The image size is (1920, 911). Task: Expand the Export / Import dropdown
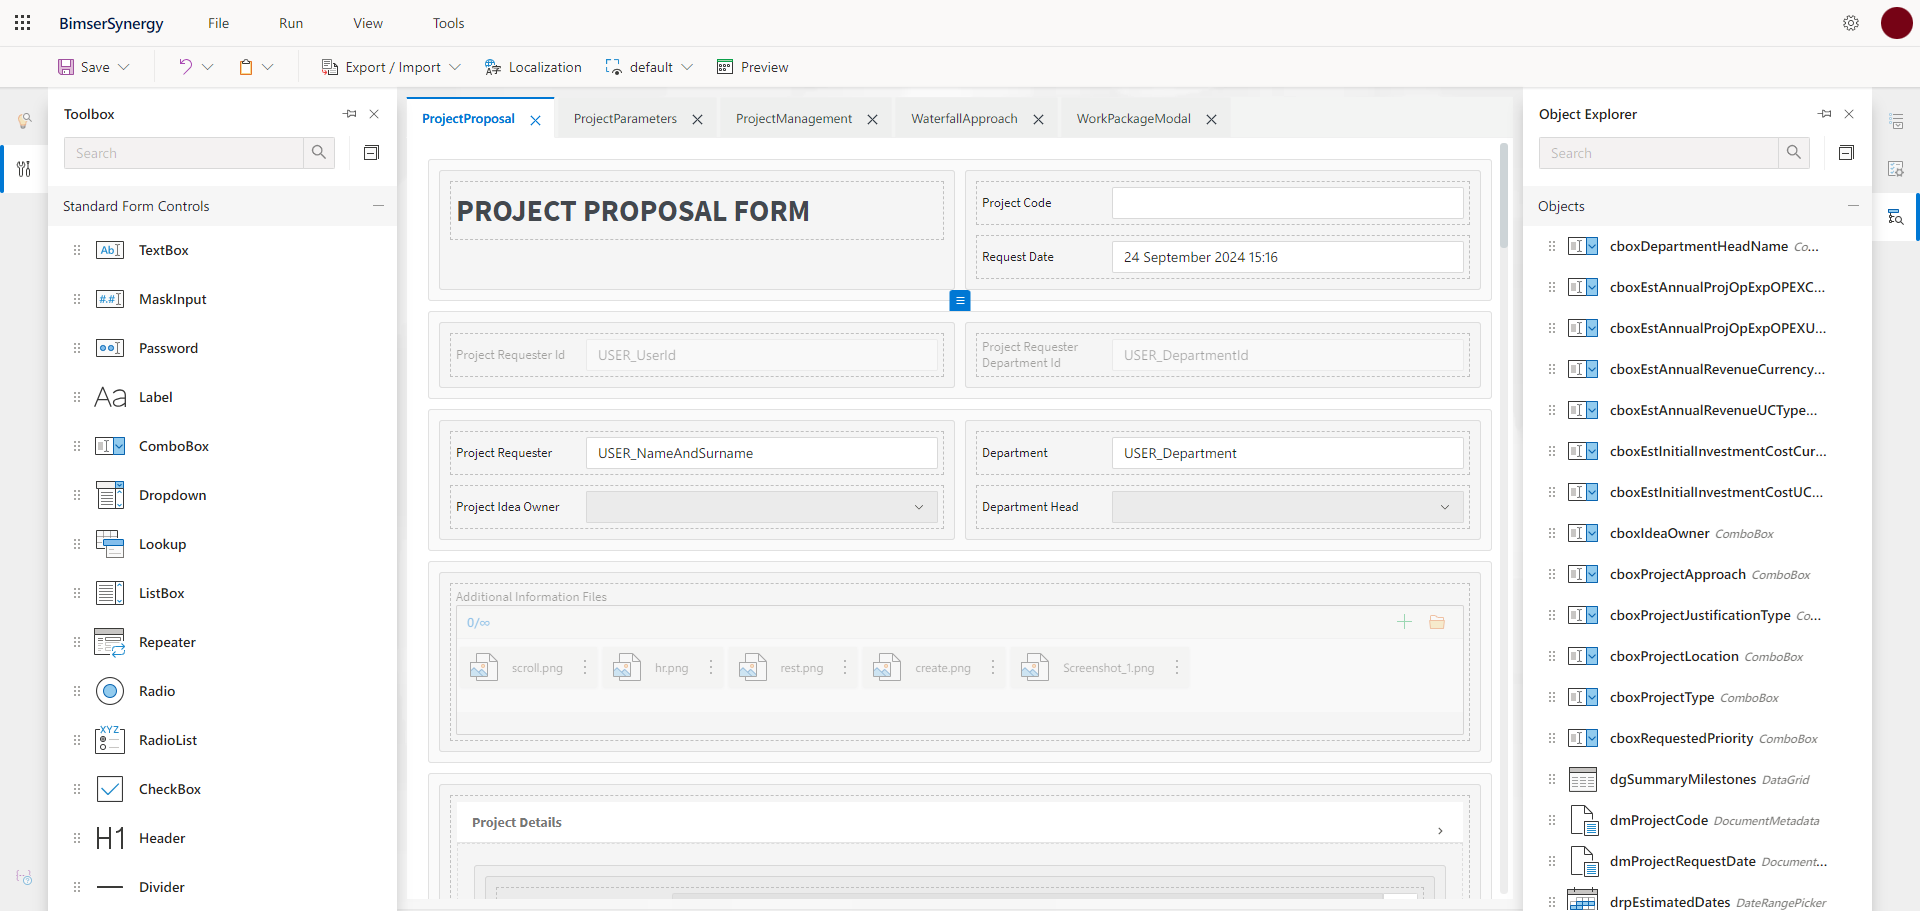click(457, 67)
